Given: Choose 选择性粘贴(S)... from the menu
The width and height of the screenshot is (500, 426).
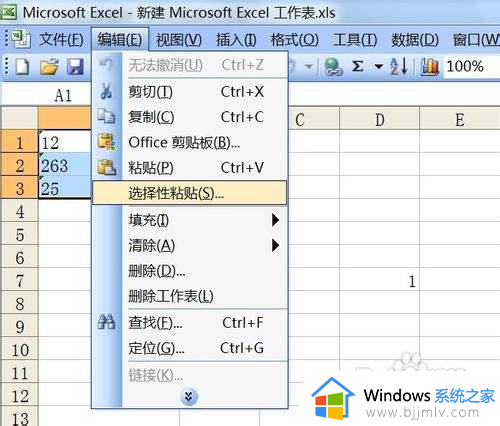Looking at the screenshot, I should pyautogui.click(x=189, y=193).
